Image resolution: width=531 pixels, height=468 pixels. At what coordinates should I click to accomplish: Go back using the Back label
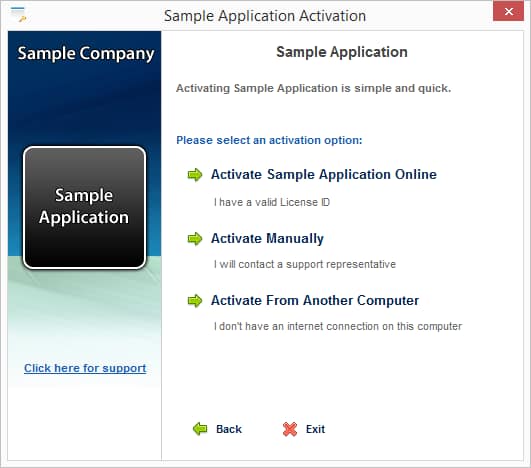229,429
